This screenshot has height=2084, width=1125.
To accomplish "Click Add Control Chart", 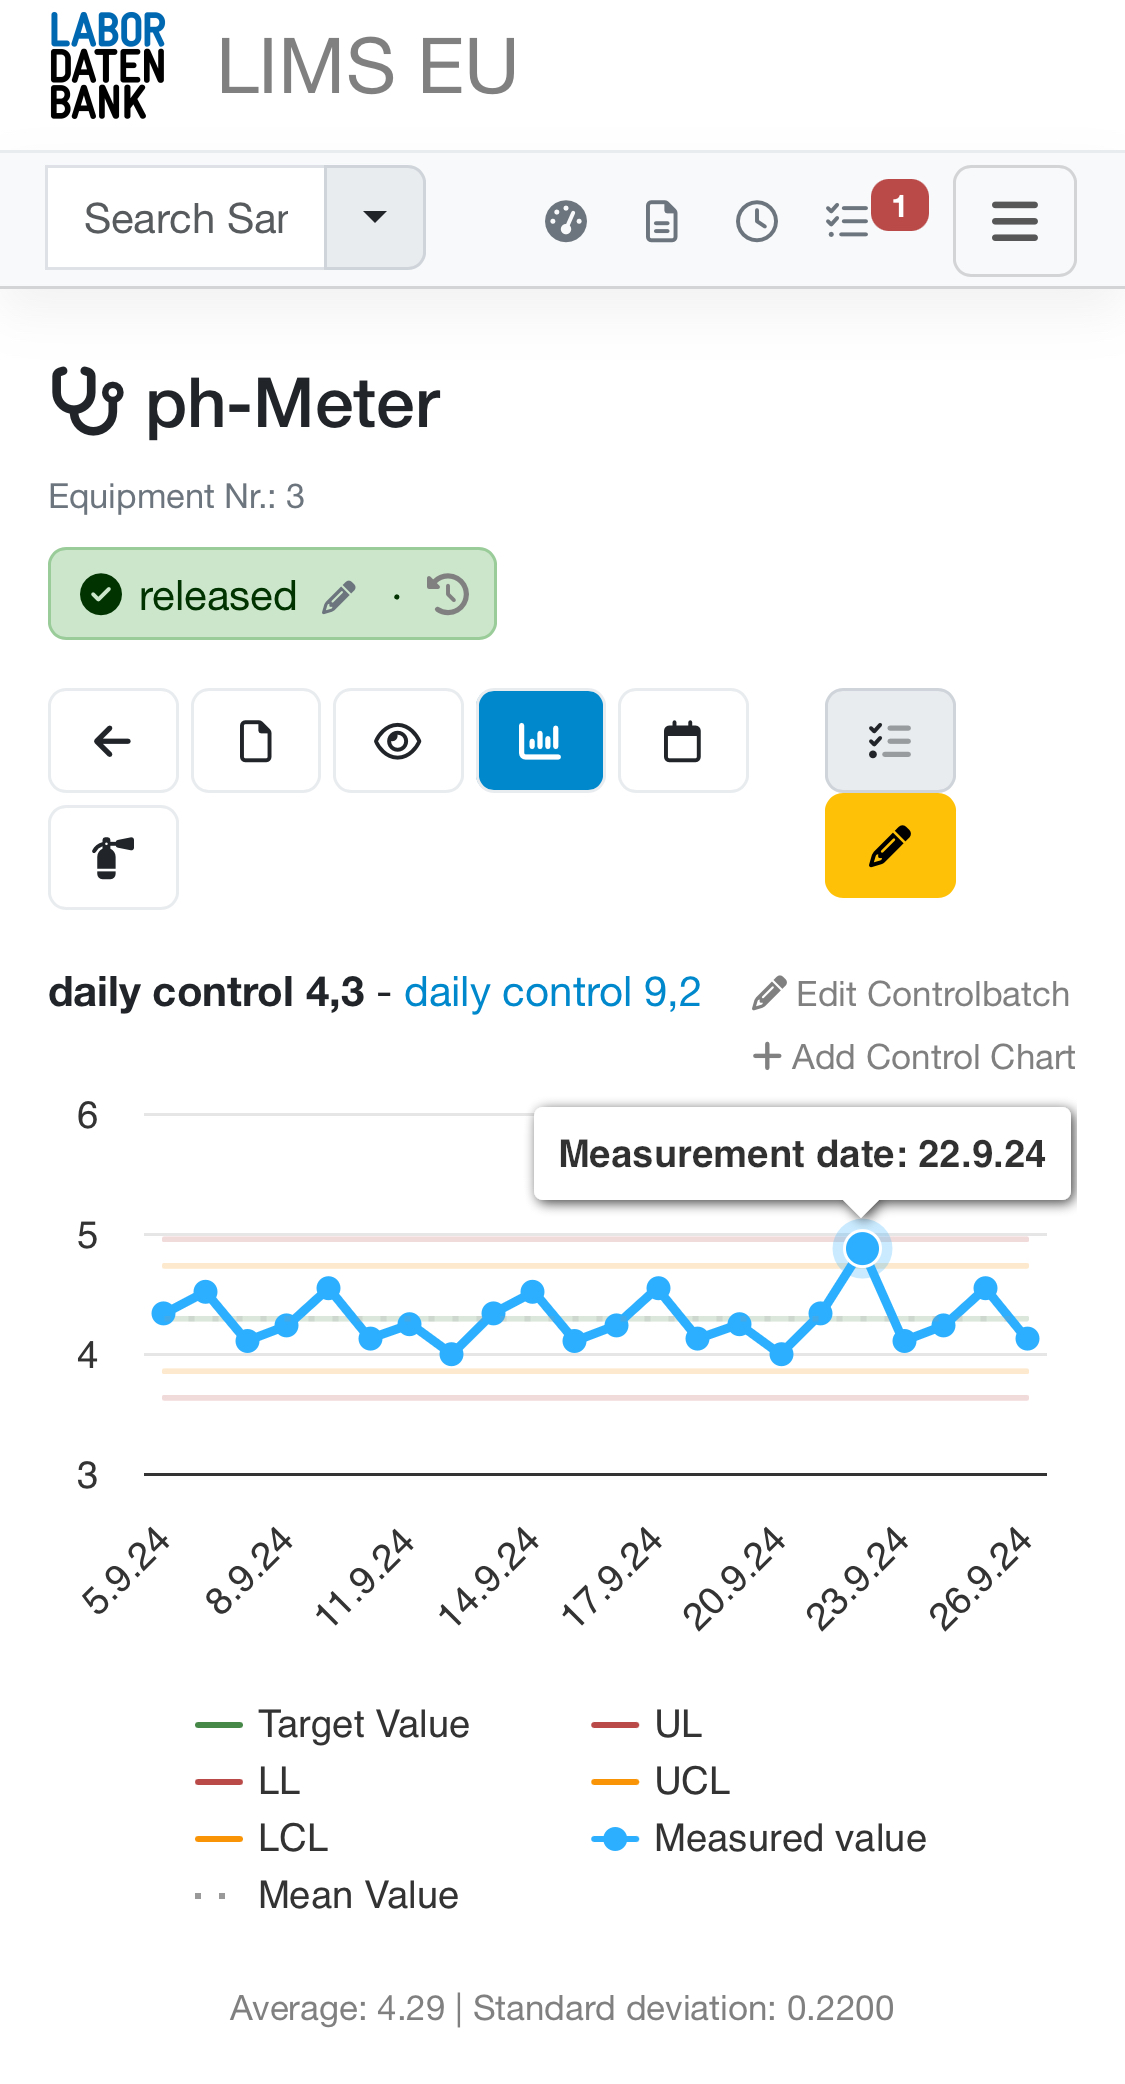I will pyautogui.click(x=914, y=1057).
